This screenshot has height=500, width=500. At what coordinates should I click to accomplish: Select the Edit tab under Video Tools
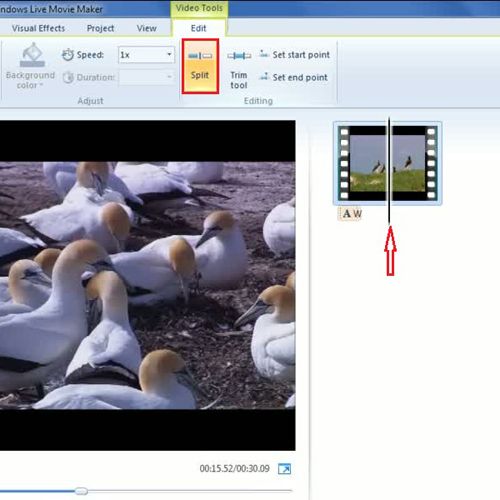[x=199, y=28]
